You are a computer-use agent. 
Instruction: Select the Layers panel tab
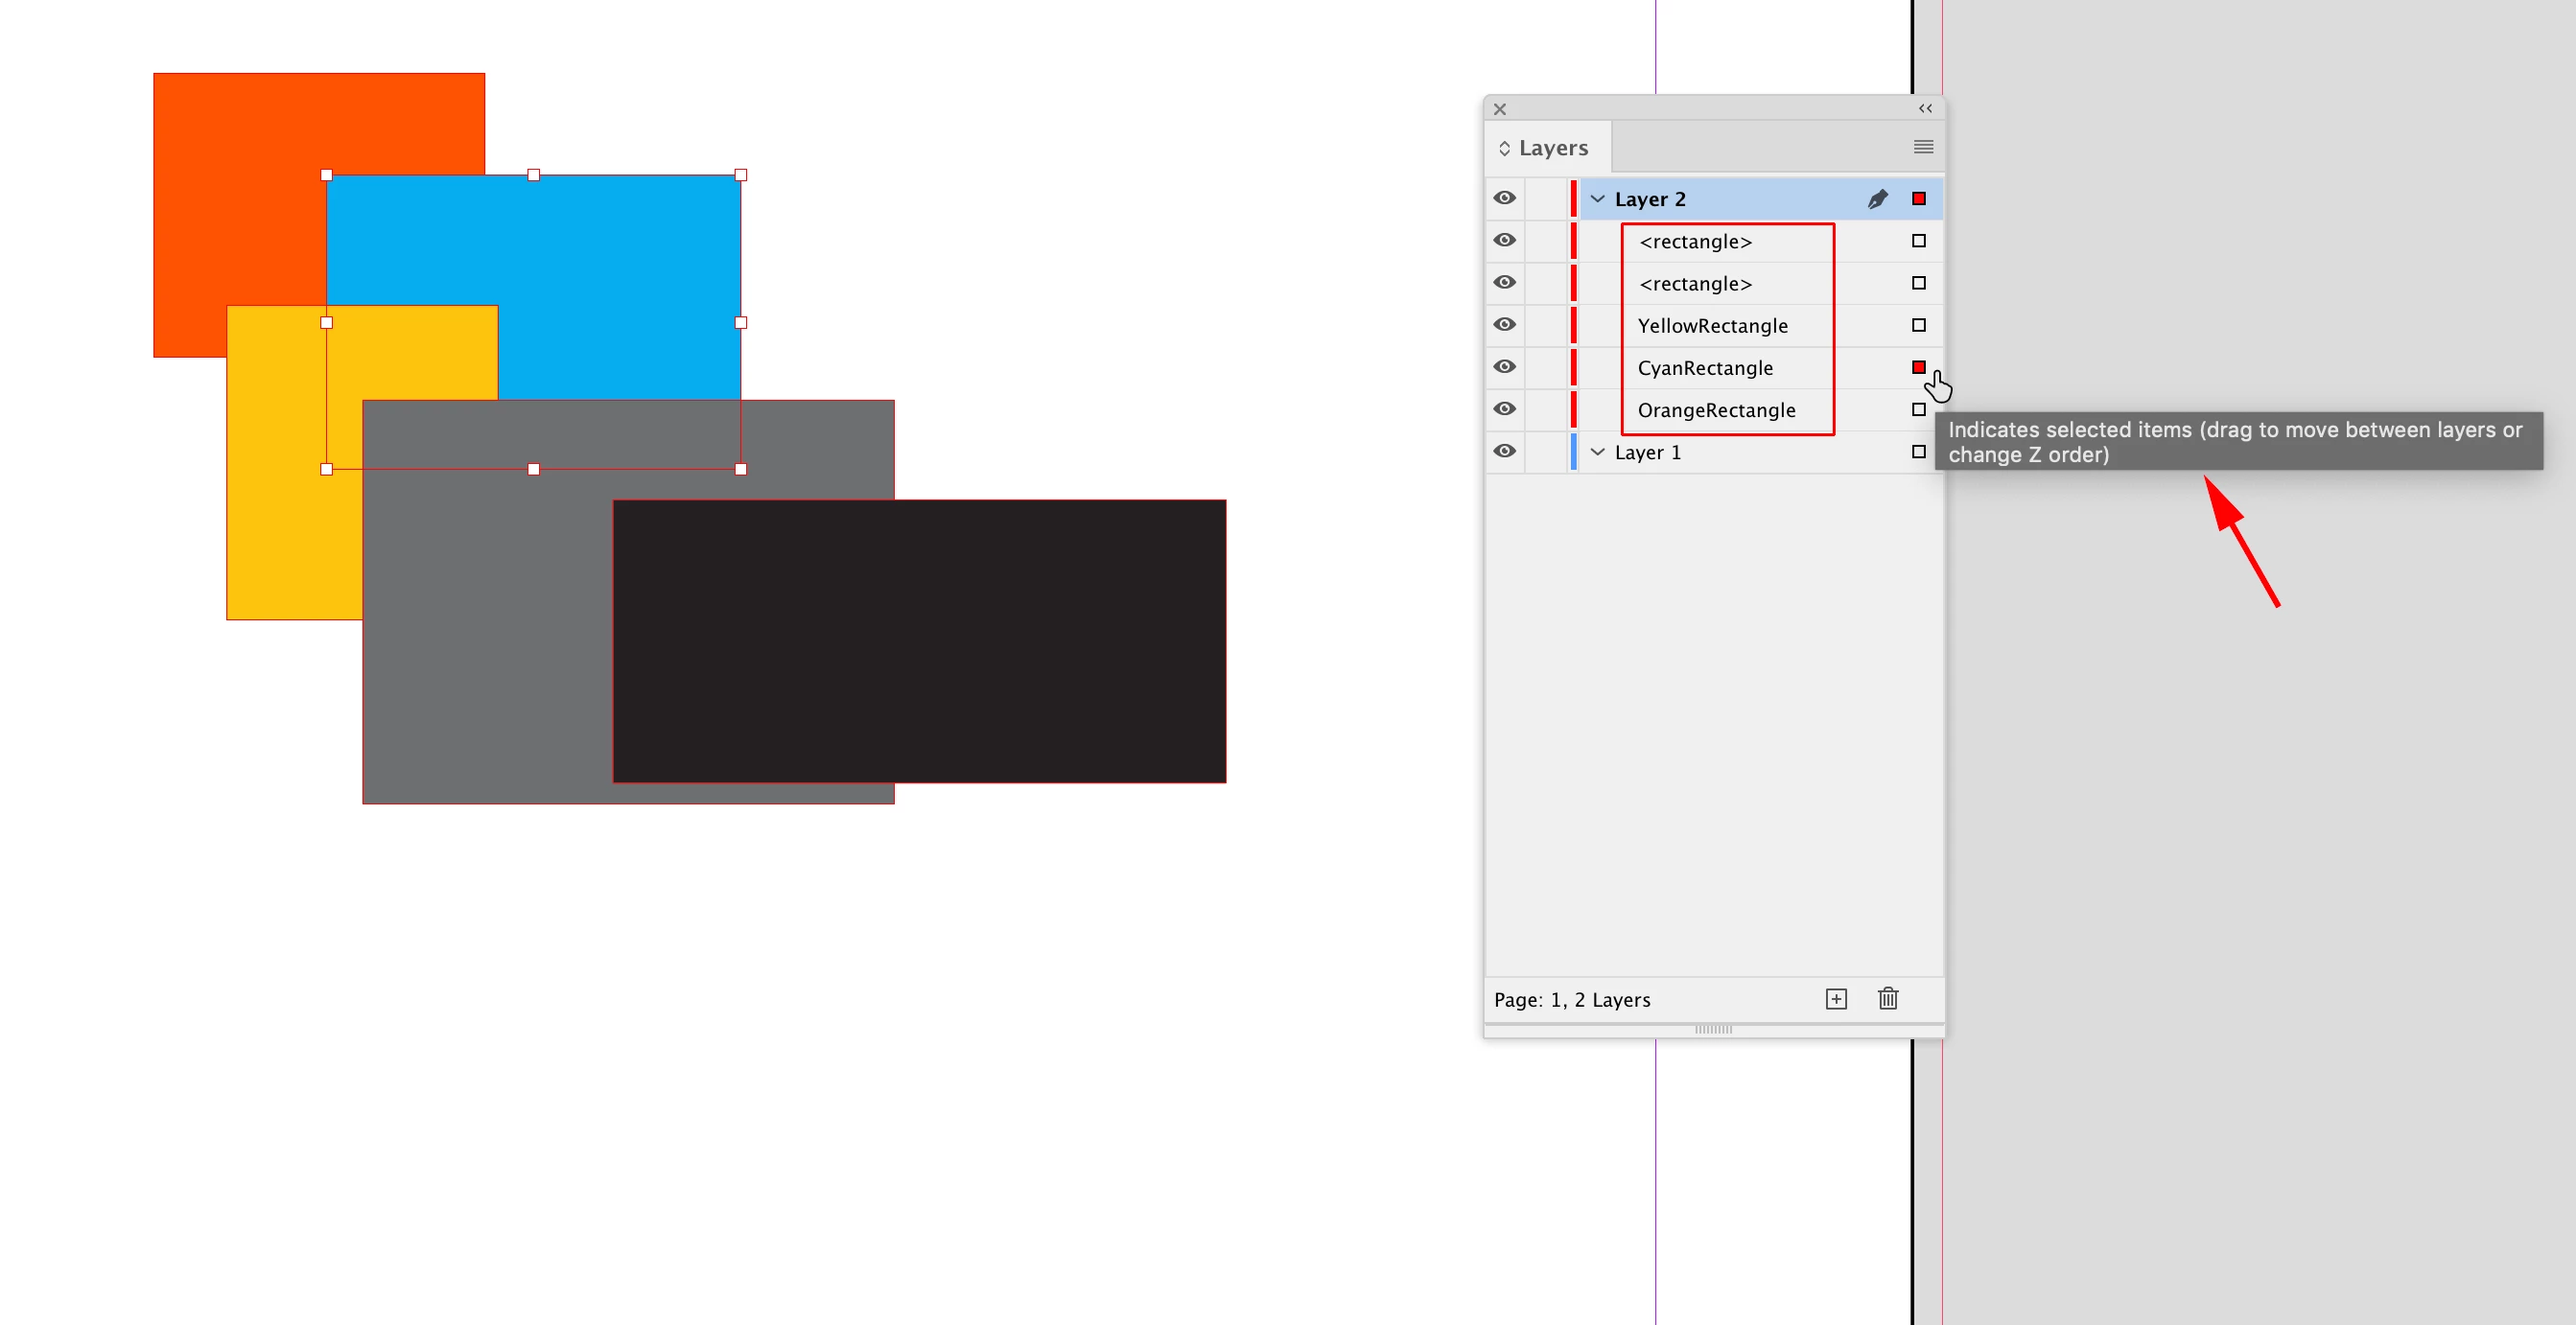pos(1553,148)
